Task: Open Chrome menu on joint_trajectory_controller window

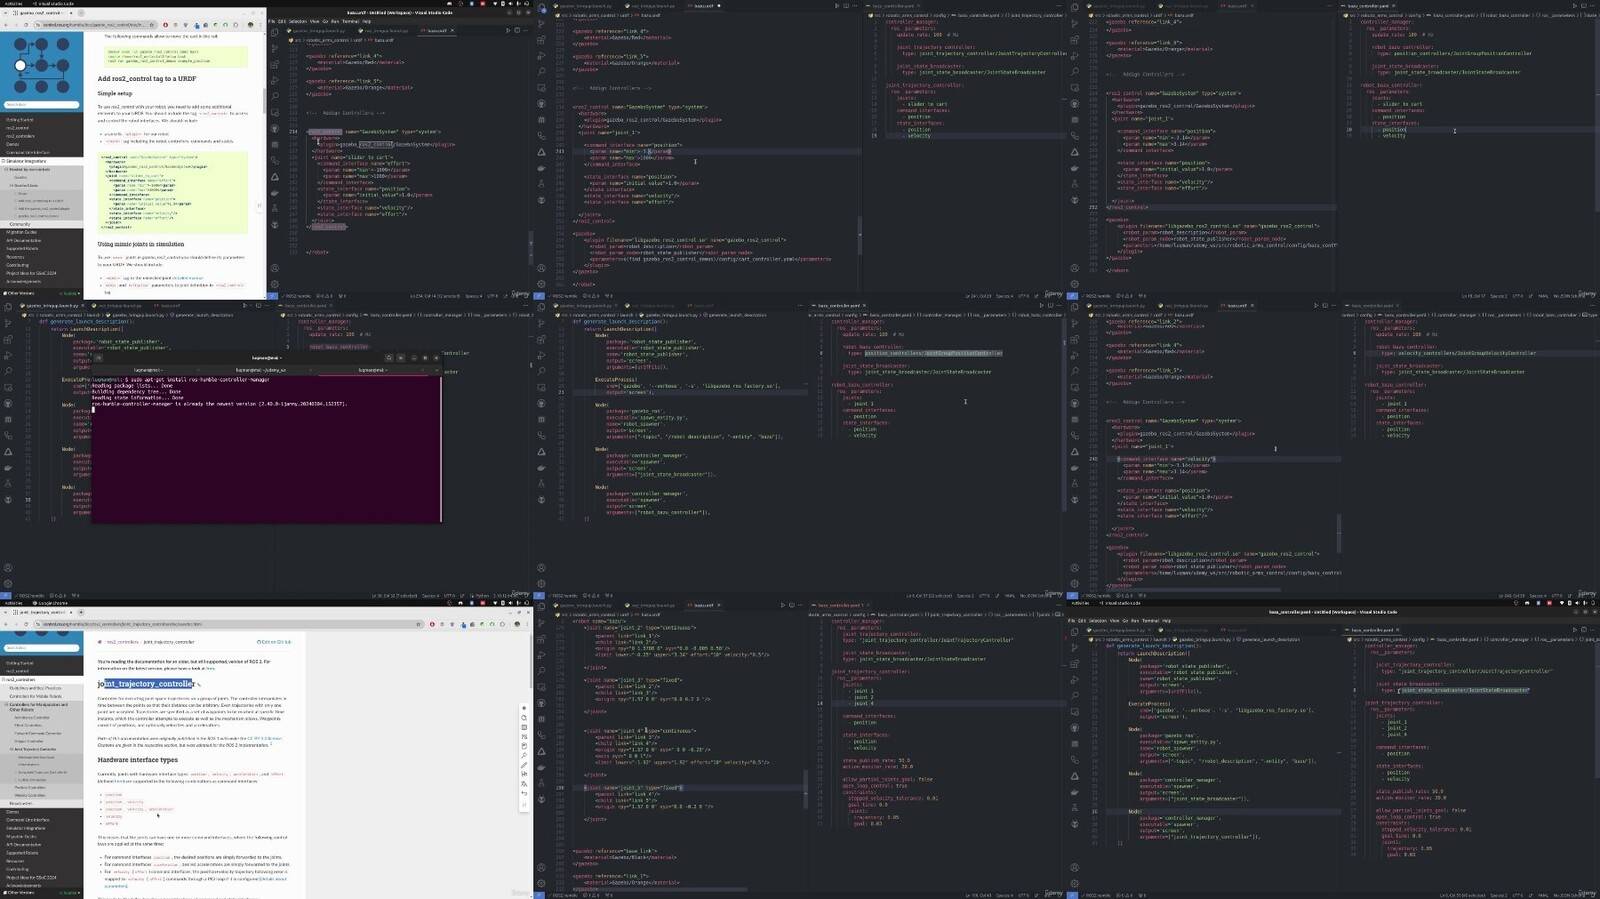Action: click(x=527, y=624)
